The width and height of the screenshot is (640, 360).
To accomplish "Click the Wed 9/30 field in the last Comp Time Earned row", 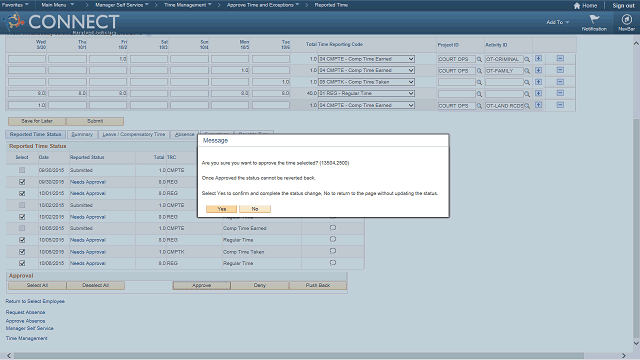I will [x=27, y=105].
